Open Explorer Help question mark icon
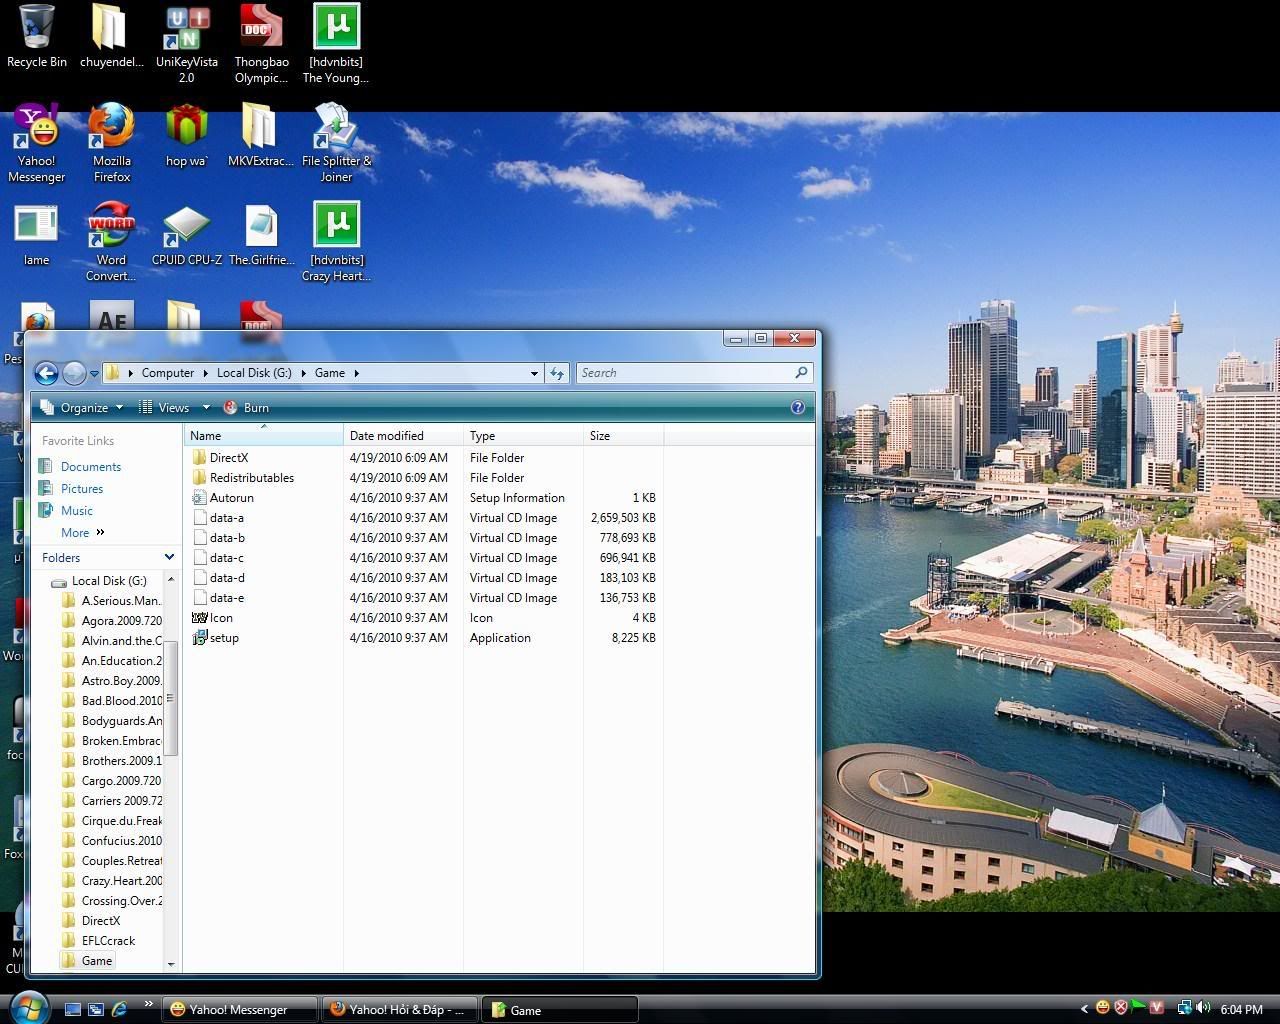Screen dimensions: 1280x1024 pyautogui.click(x=797, y=407)
